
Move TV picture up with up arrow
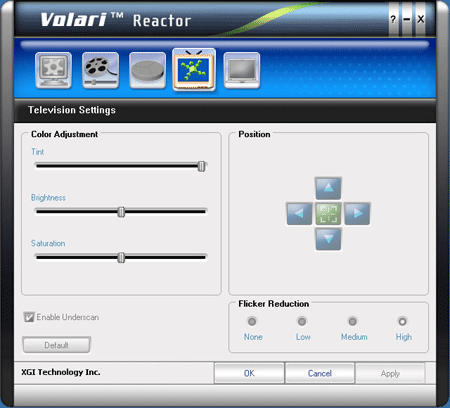[328, 188]
